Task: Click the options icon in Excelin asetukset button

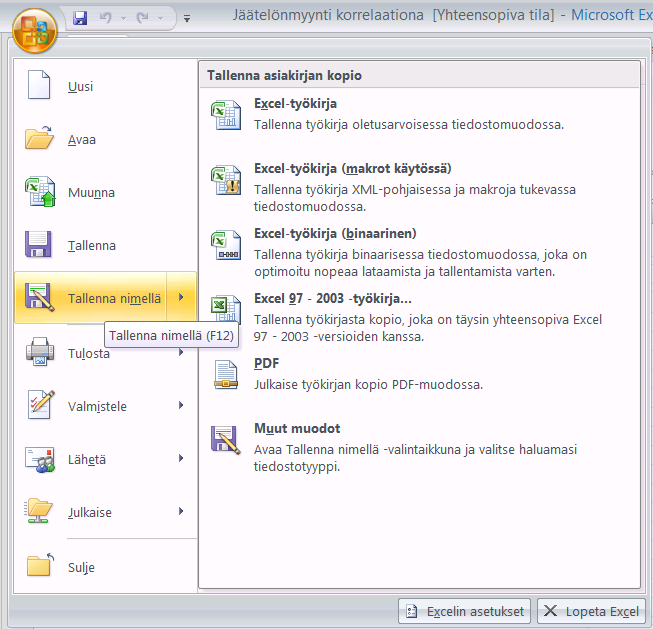Action: tap(411, 611)
